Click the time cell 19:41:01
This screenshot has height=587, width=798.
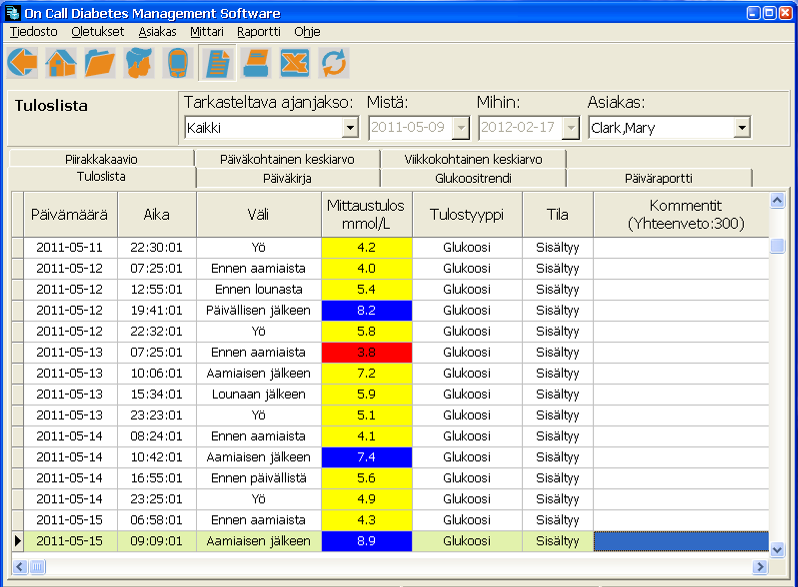156,311
